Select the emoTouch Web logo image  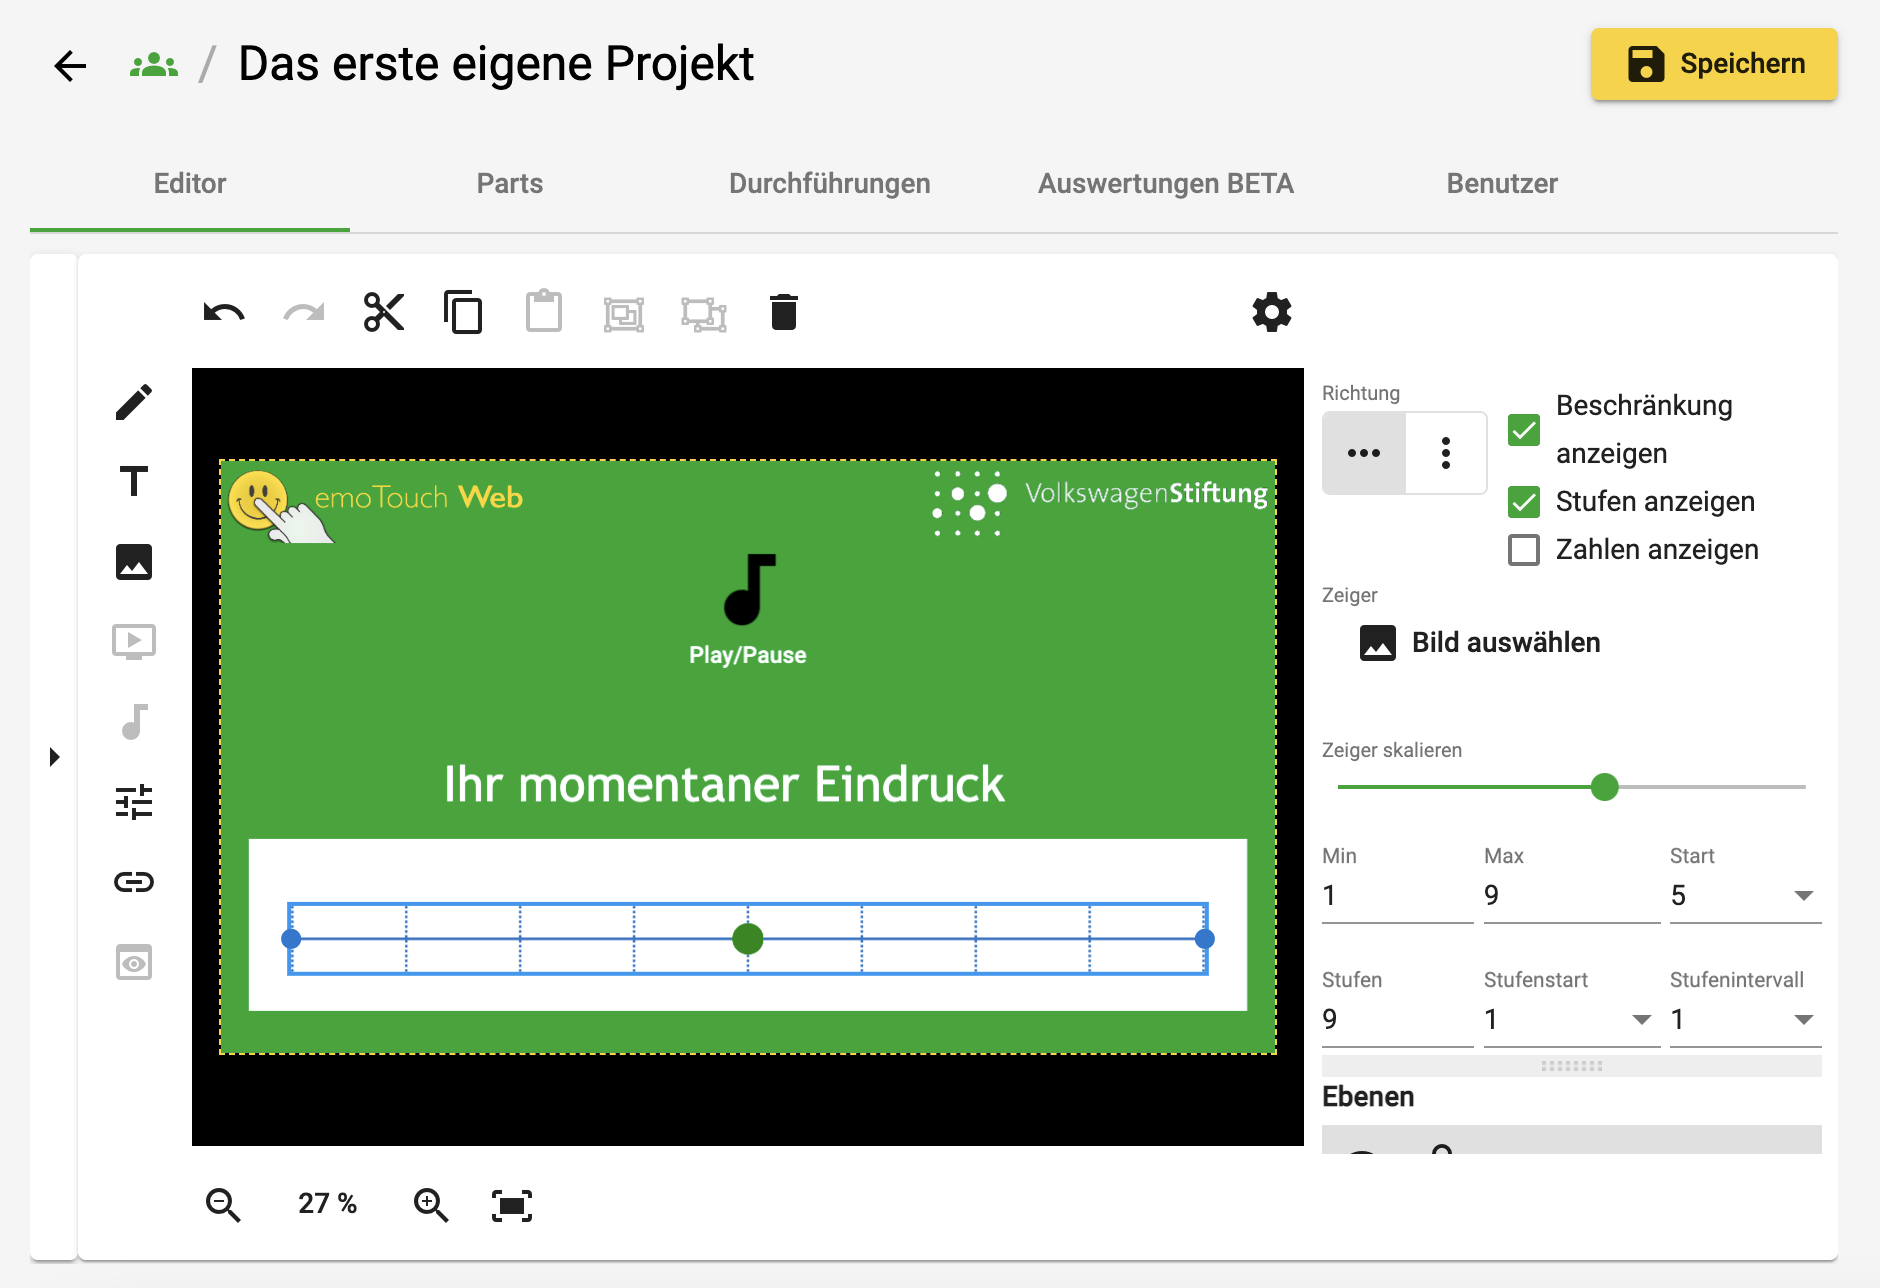coord(376,506)
